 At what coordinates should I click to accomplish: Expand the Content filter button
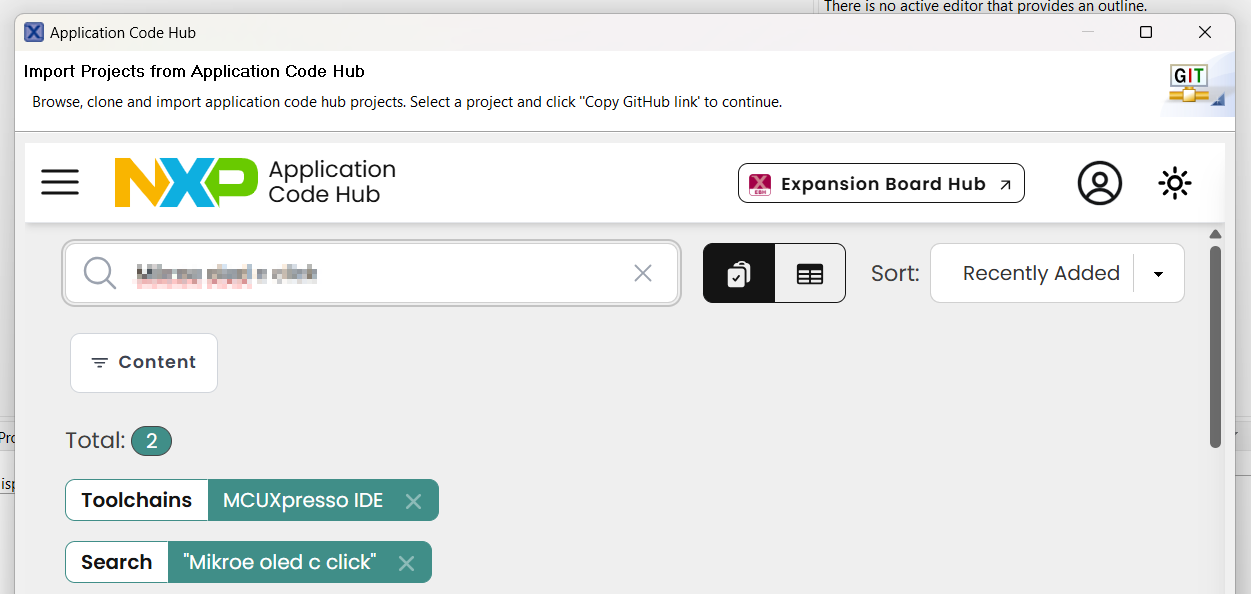144,362
